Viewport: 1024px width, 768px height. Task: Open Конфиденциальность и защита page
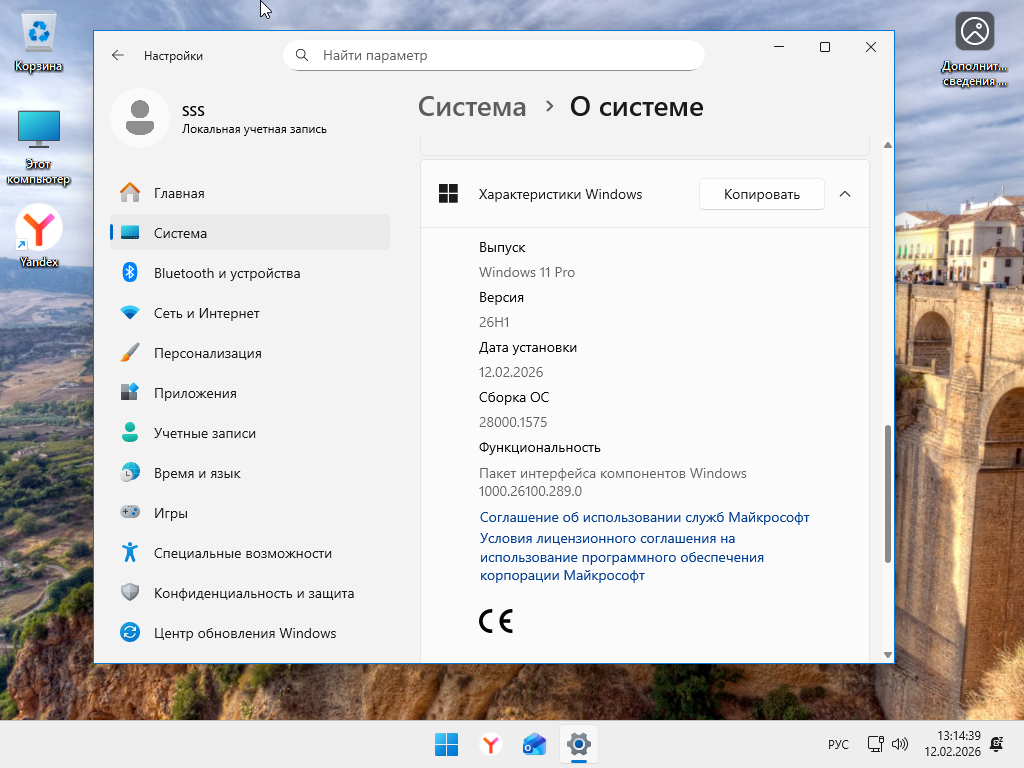pyautogui.click(x=253, y=593)
